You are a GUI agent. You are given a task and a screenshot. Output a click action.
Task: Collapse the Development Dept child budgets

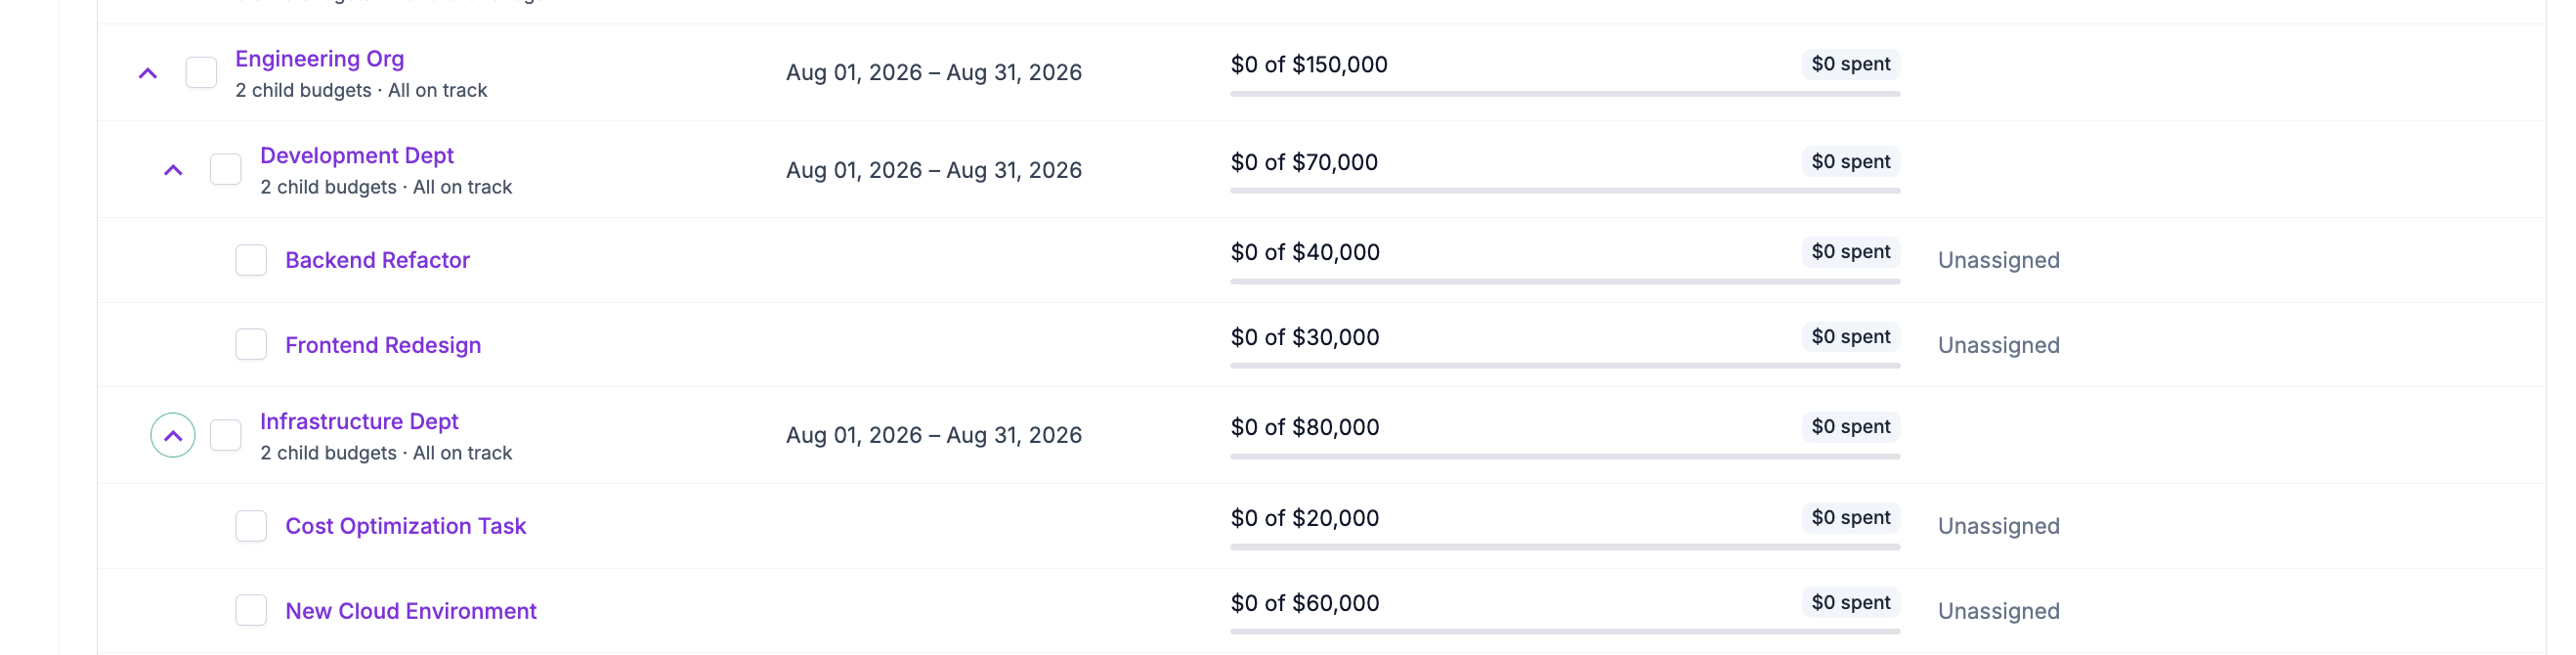coord(173,170)
